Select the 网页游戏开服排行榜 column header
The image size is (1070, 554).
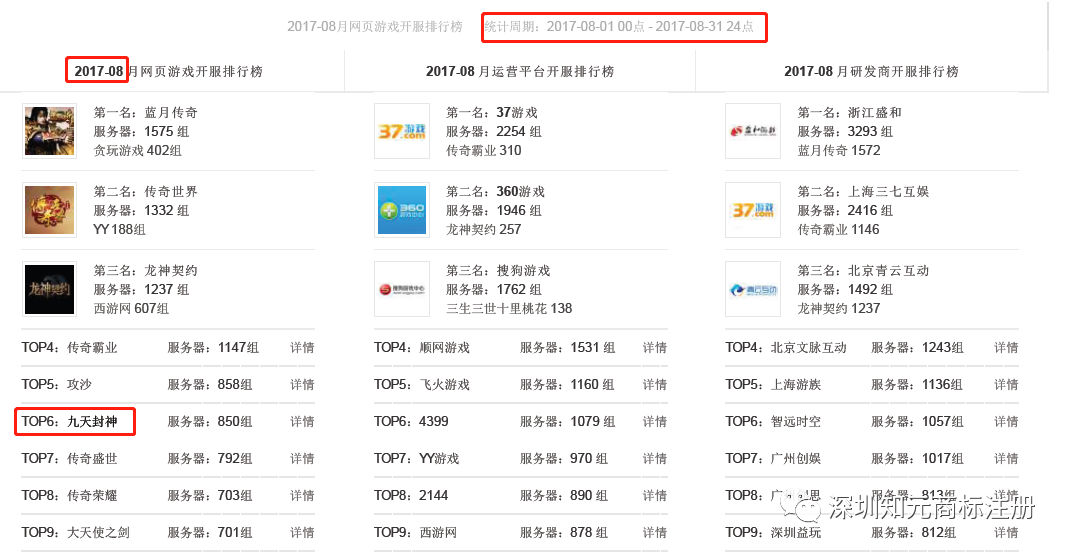click(168, 71)
